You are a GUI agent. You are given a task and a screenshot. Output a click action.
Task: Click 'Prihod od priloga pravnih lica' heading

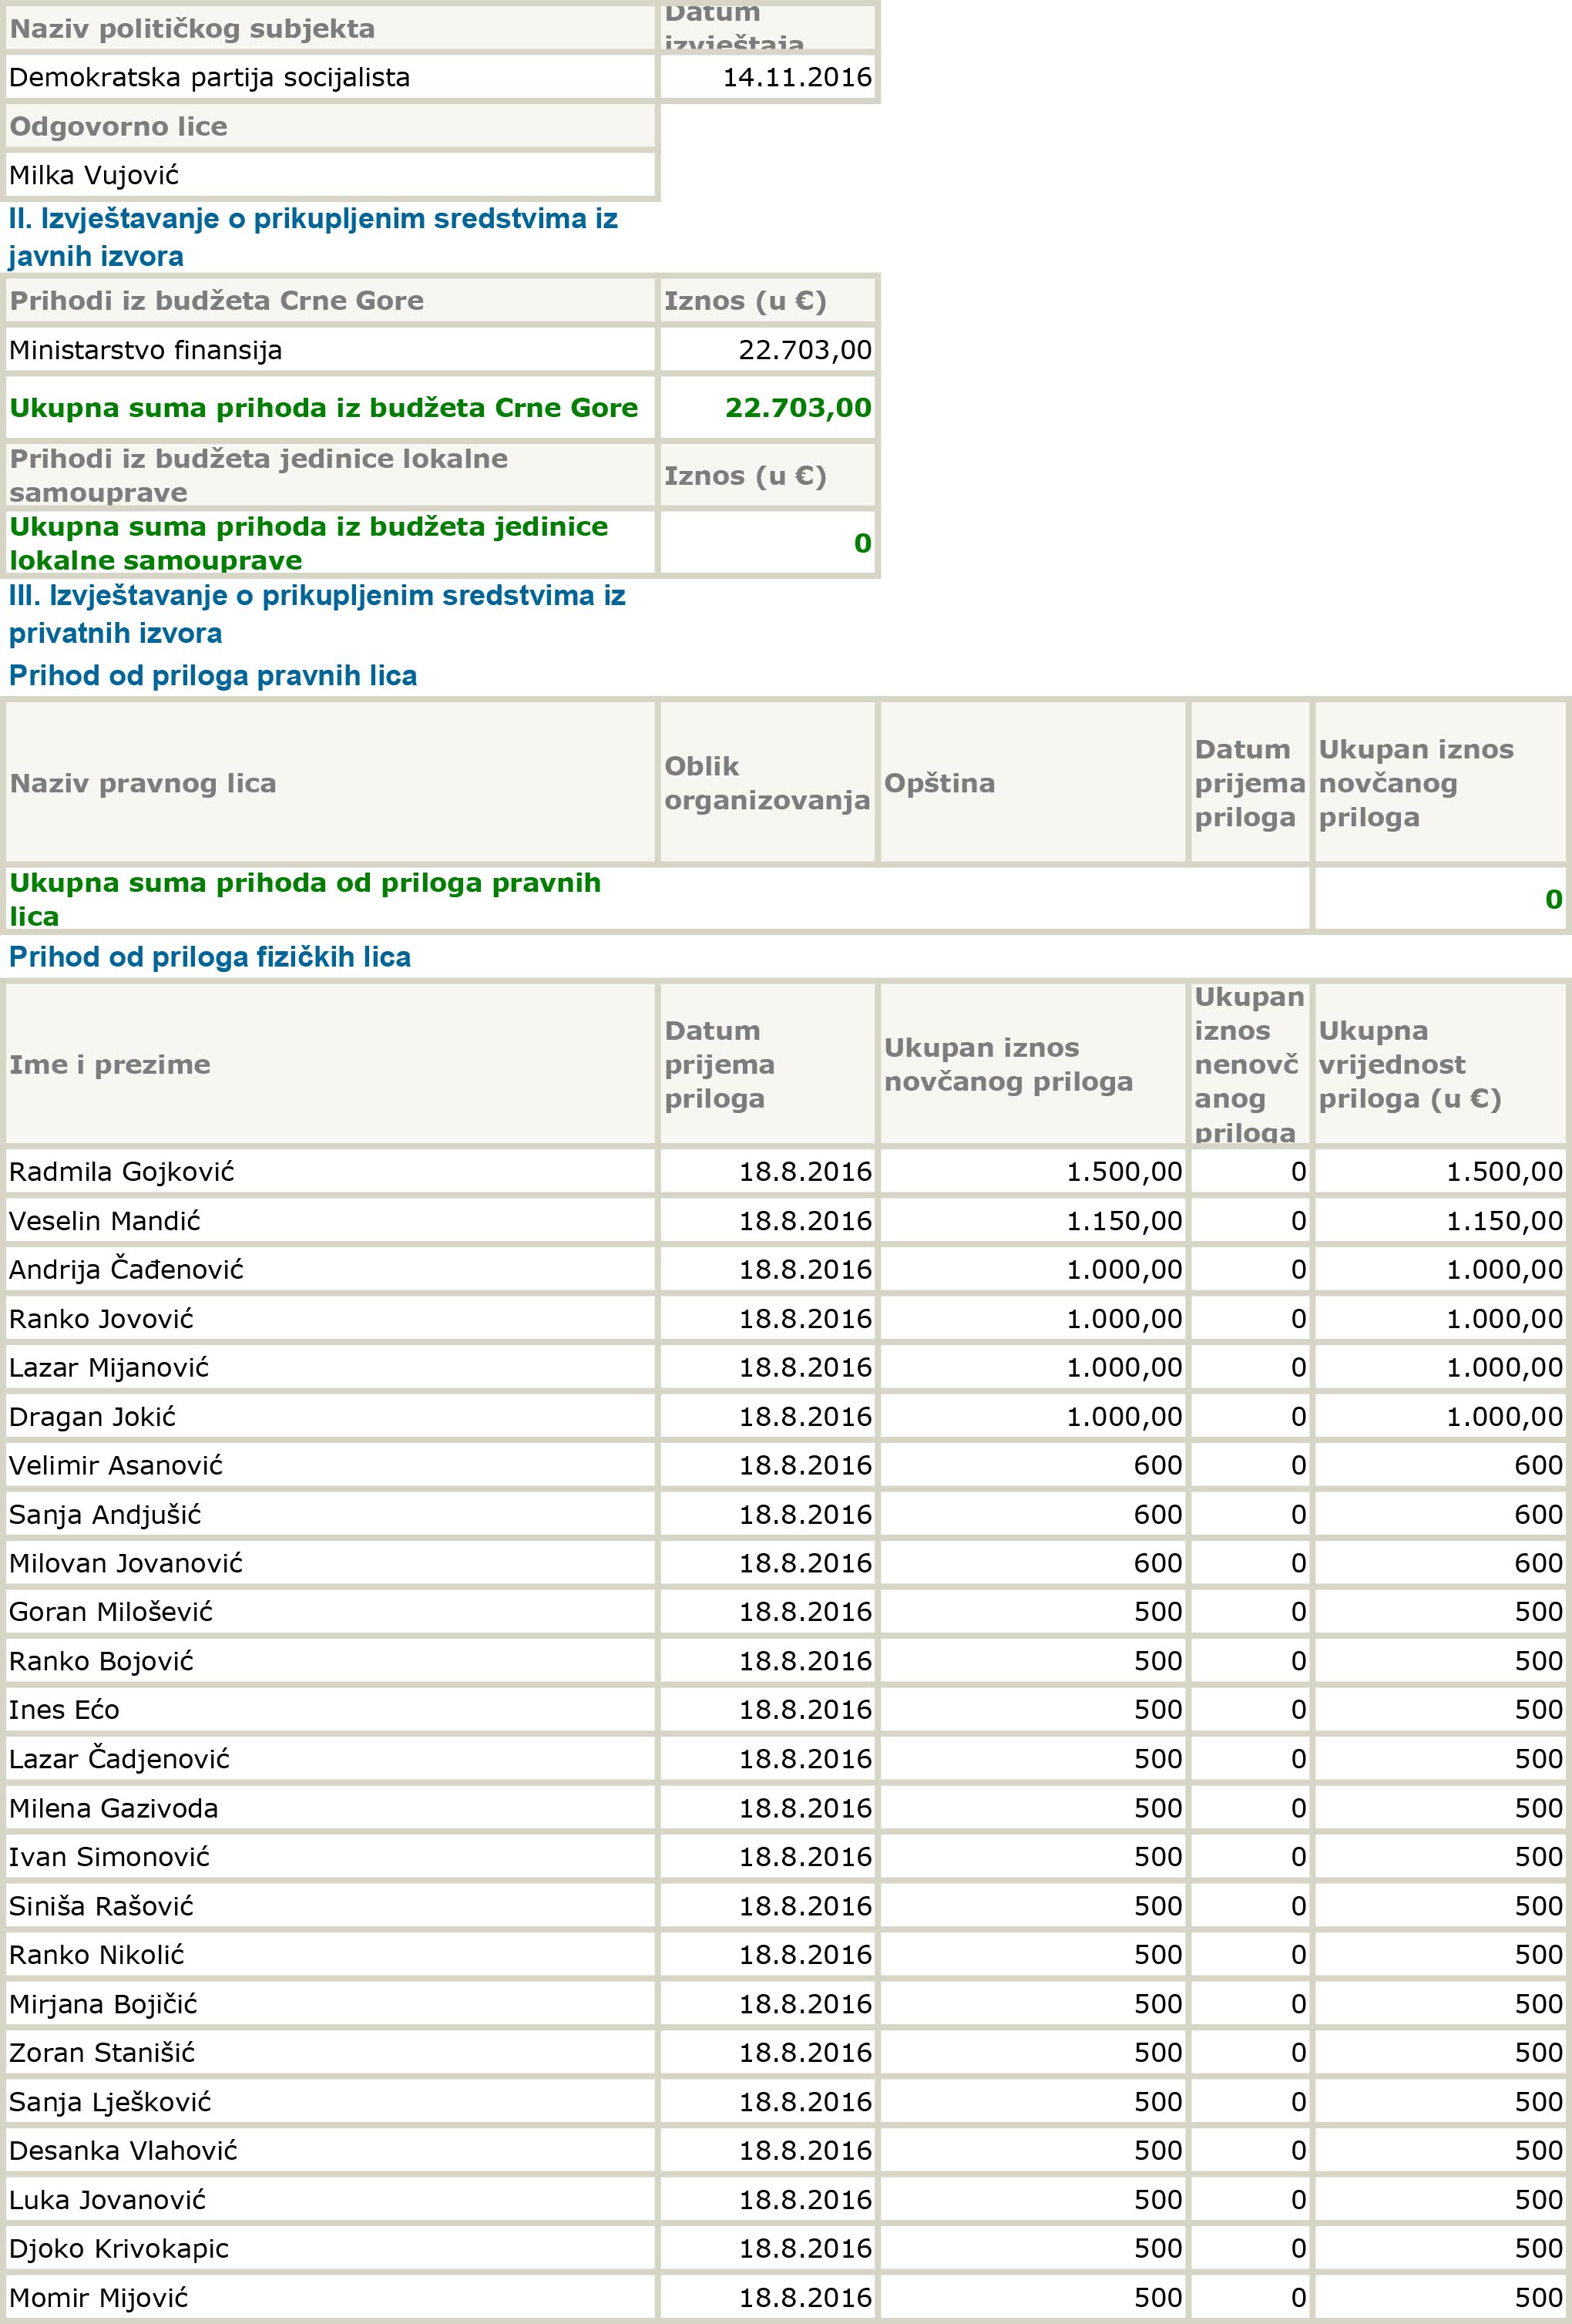tap(213, 675)
